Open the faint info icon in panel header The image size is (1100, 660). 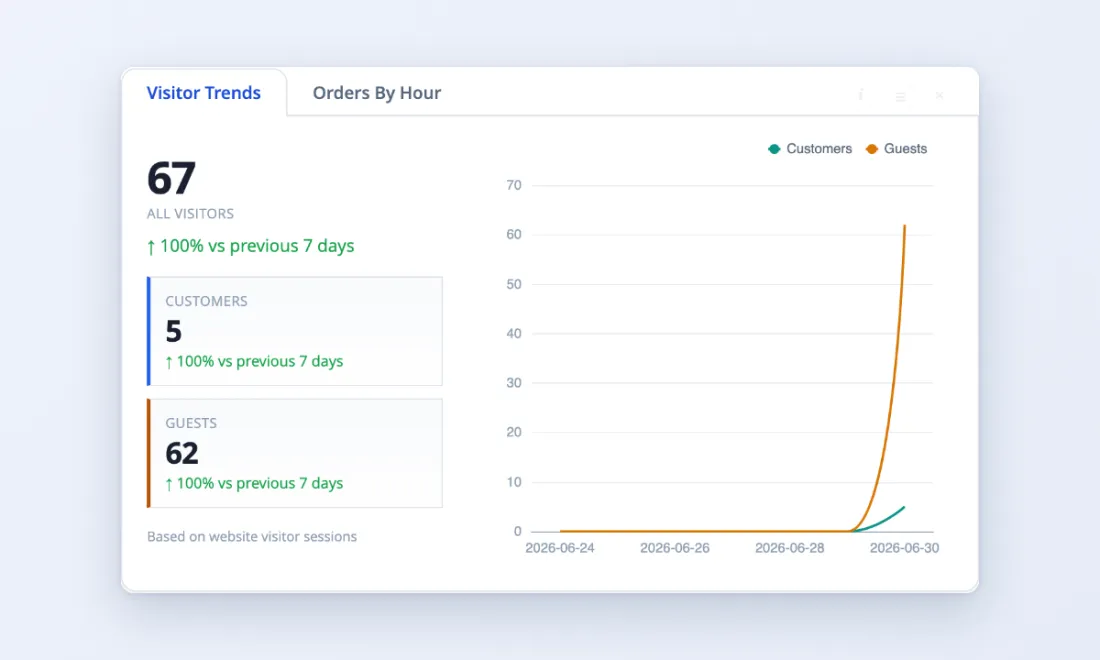861,94
